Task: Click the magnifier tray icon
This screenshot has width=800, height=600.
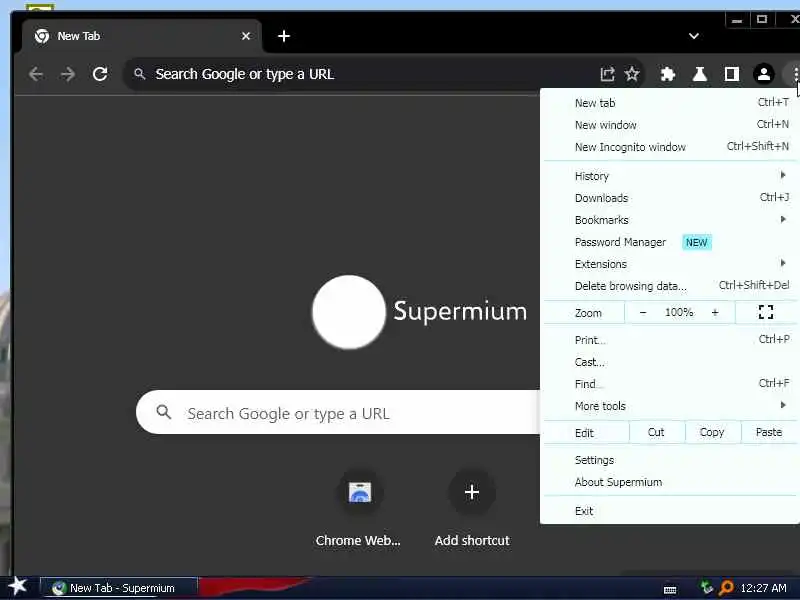Action: click(726, 588)
